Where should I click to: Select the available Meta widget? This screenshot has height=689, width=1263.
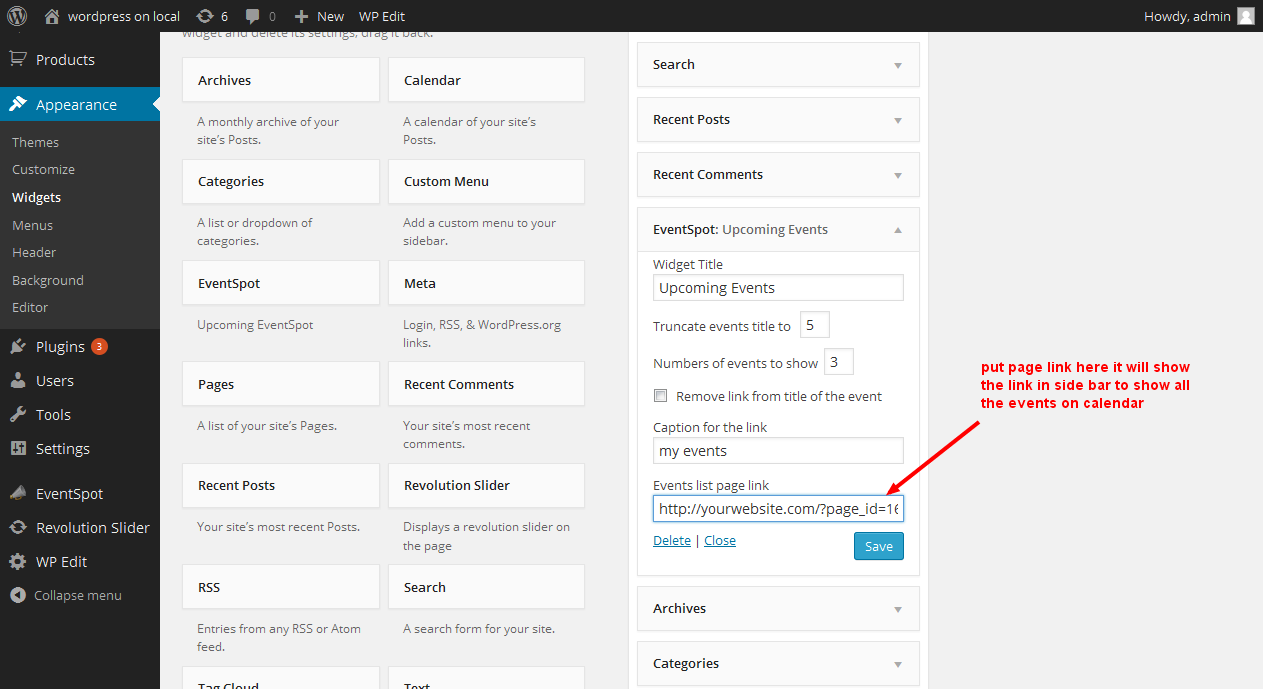pyautogui.click(x=486, y=283)
